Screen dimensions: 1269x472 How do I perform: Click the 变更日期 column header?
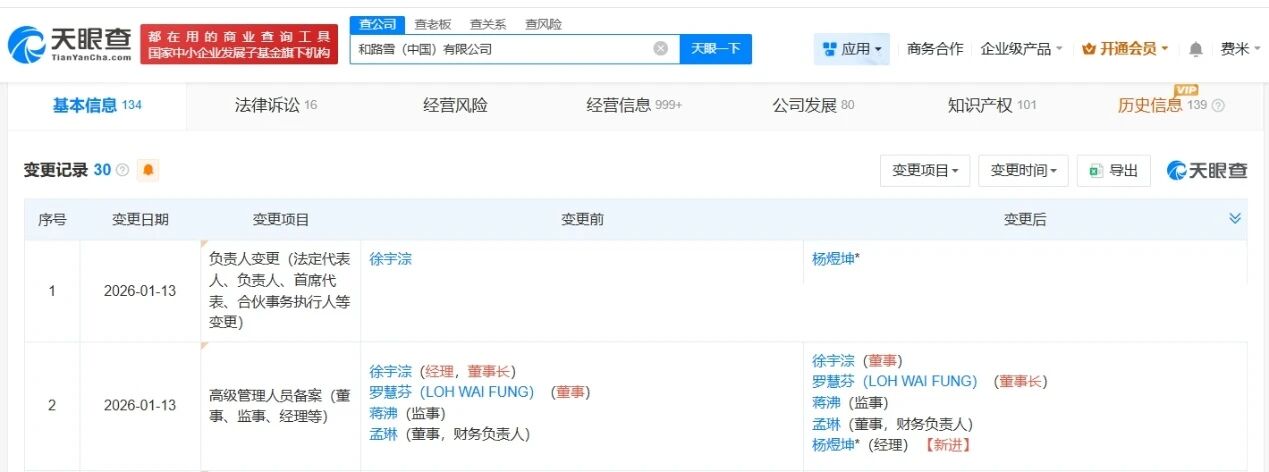(140, 219)
